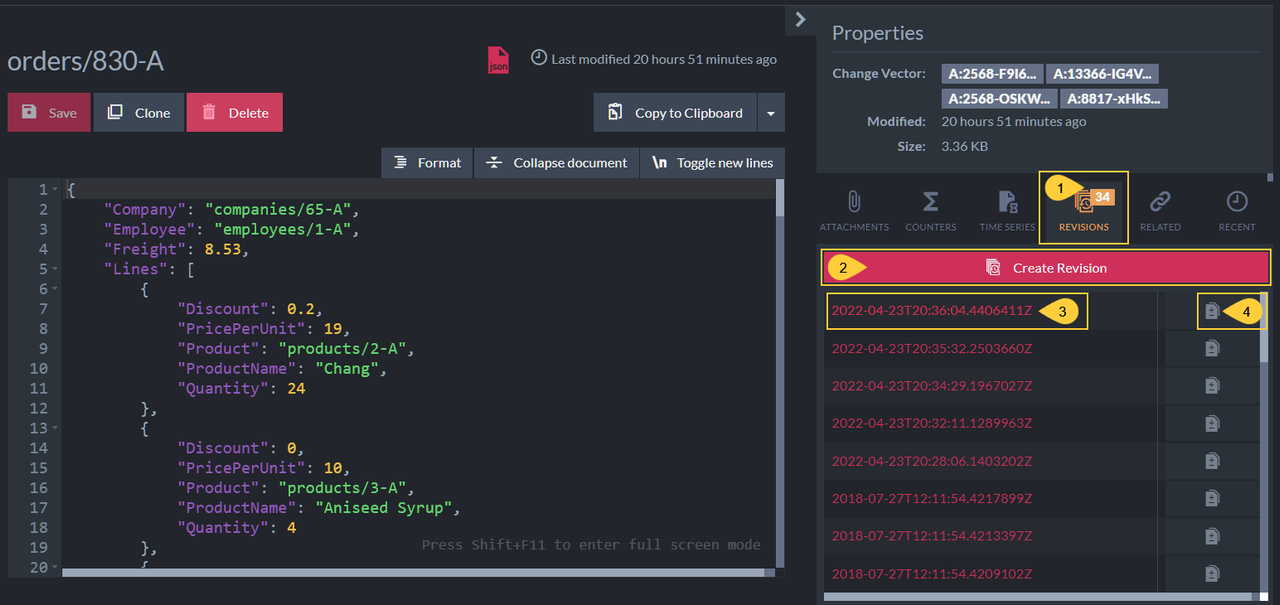The image size is (1280, 605).
Task: Switch to the Counters tab
Action: tap(930, 209)
